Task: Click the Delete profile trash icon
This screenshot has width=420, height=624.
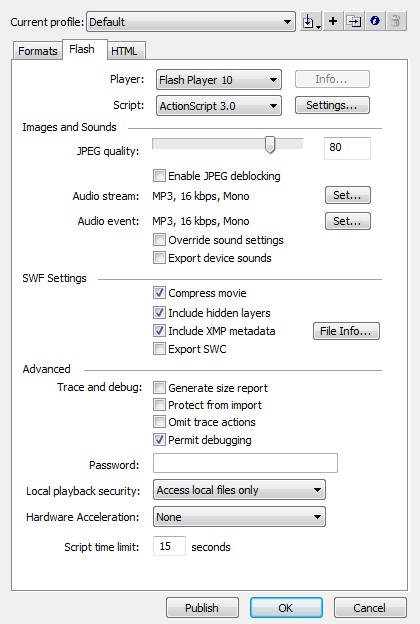Action: click(396, 21)
